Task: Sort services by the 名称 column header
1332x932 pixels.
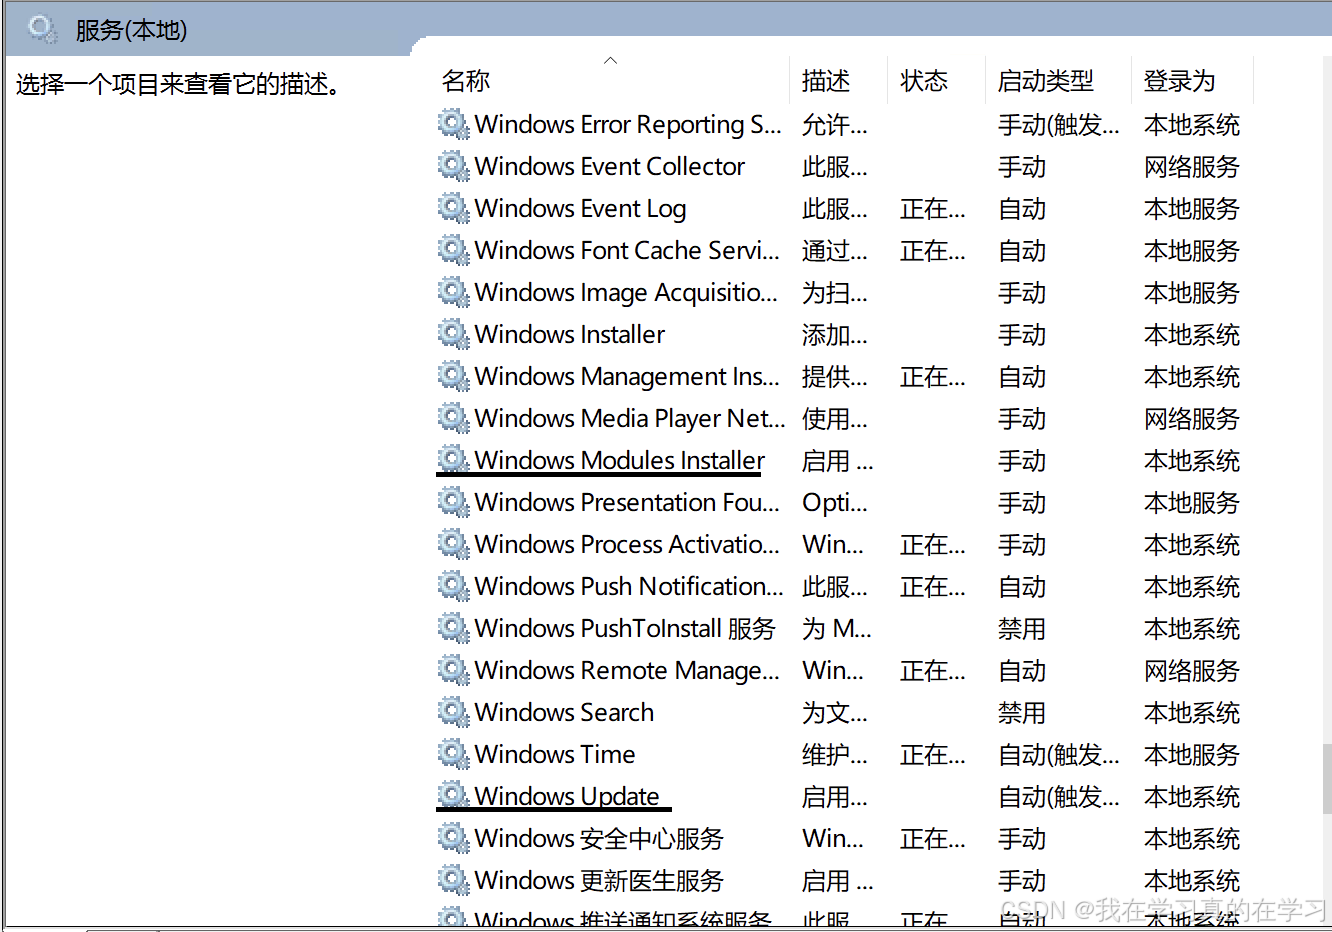Action: coord(466,81)
